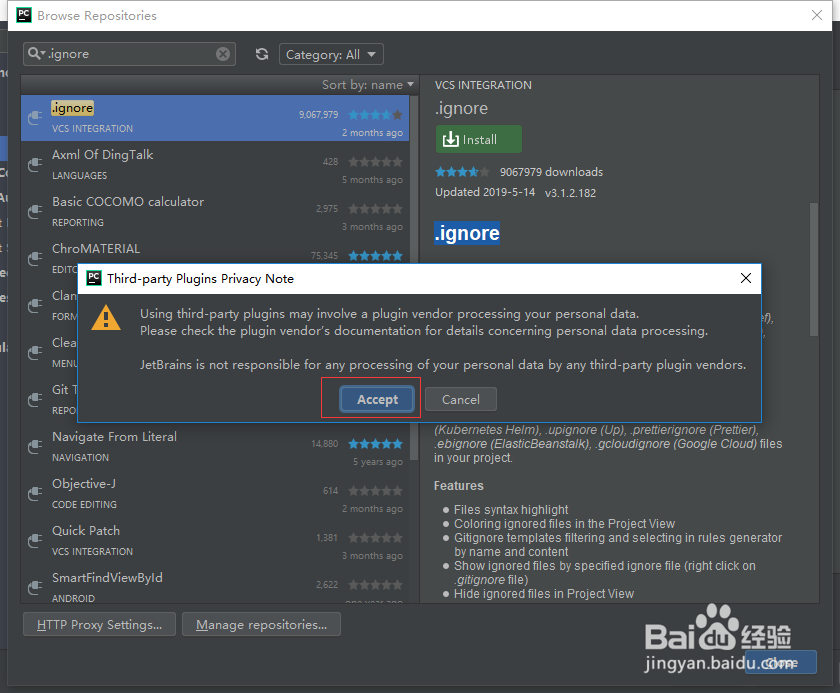Open the Category: All dropdown
Viewport: 840px width, 693px height.
pyautogui.click(x=331, y=54)
